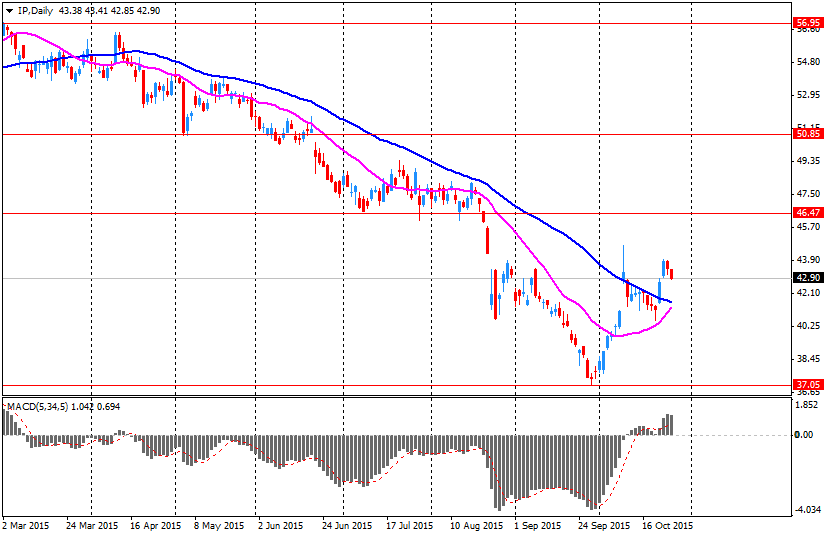
Task: Click the 52.95 price scale value
Action: tap(809, 95)
